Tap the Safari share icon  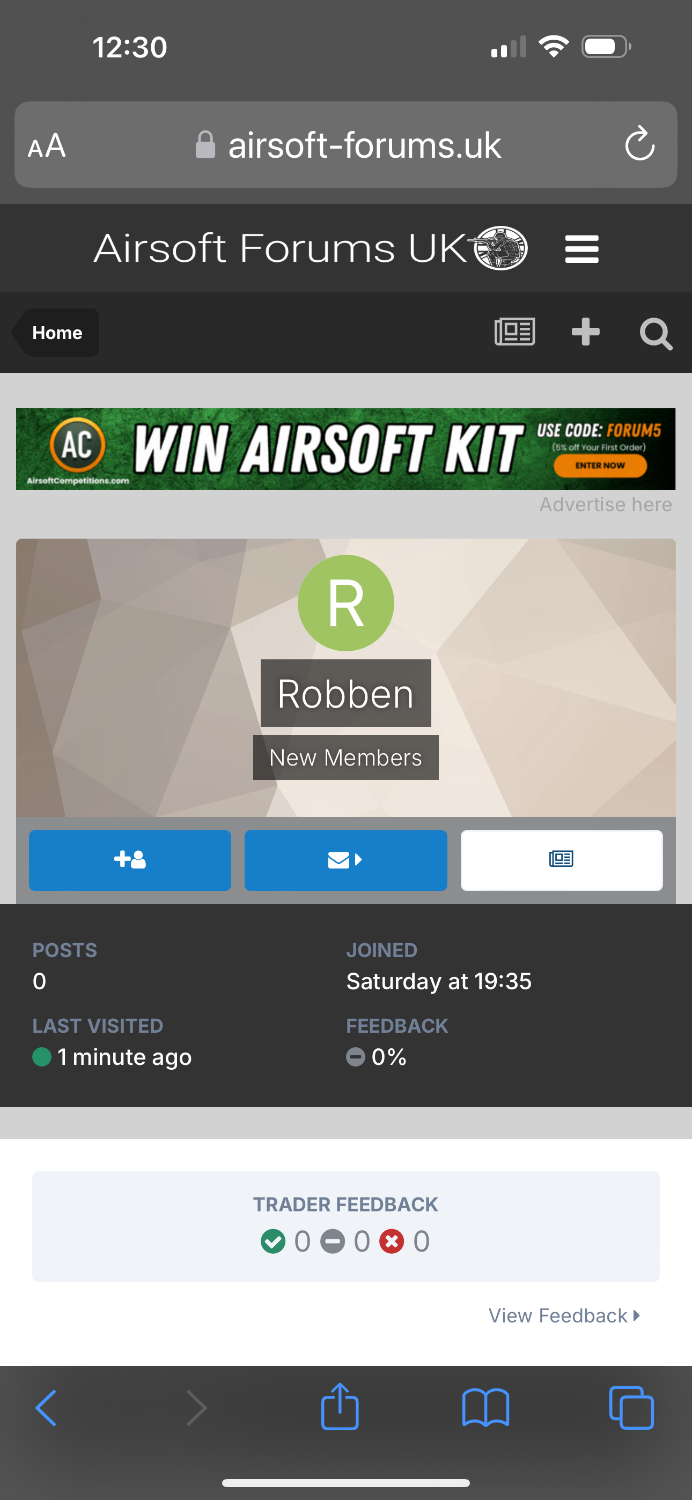(340, 1406)
